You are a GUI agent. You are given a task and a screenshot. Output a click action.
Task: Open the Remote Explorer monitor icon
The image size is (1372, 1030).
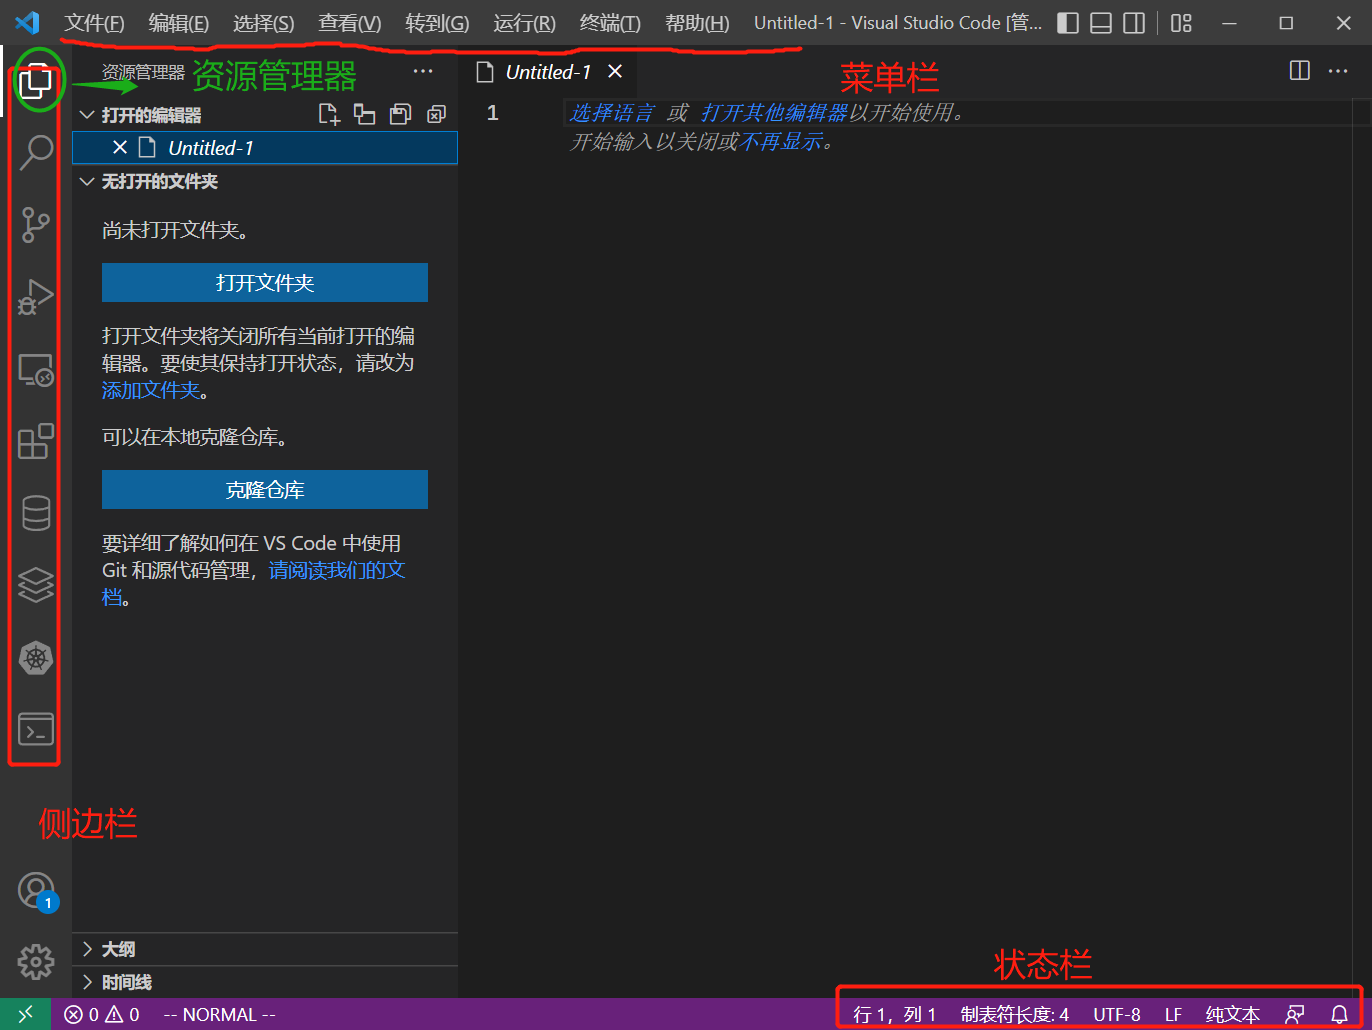[36, 370]
